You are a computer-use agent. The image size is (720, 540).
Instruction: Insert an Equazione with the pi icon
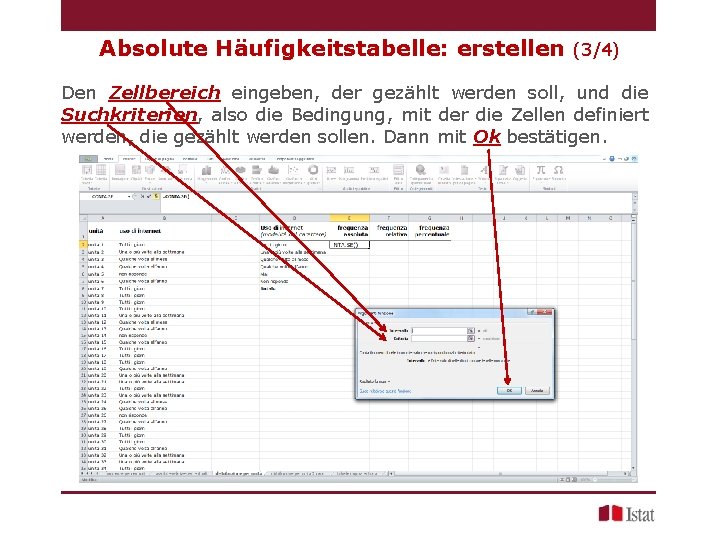click(541, 170)
